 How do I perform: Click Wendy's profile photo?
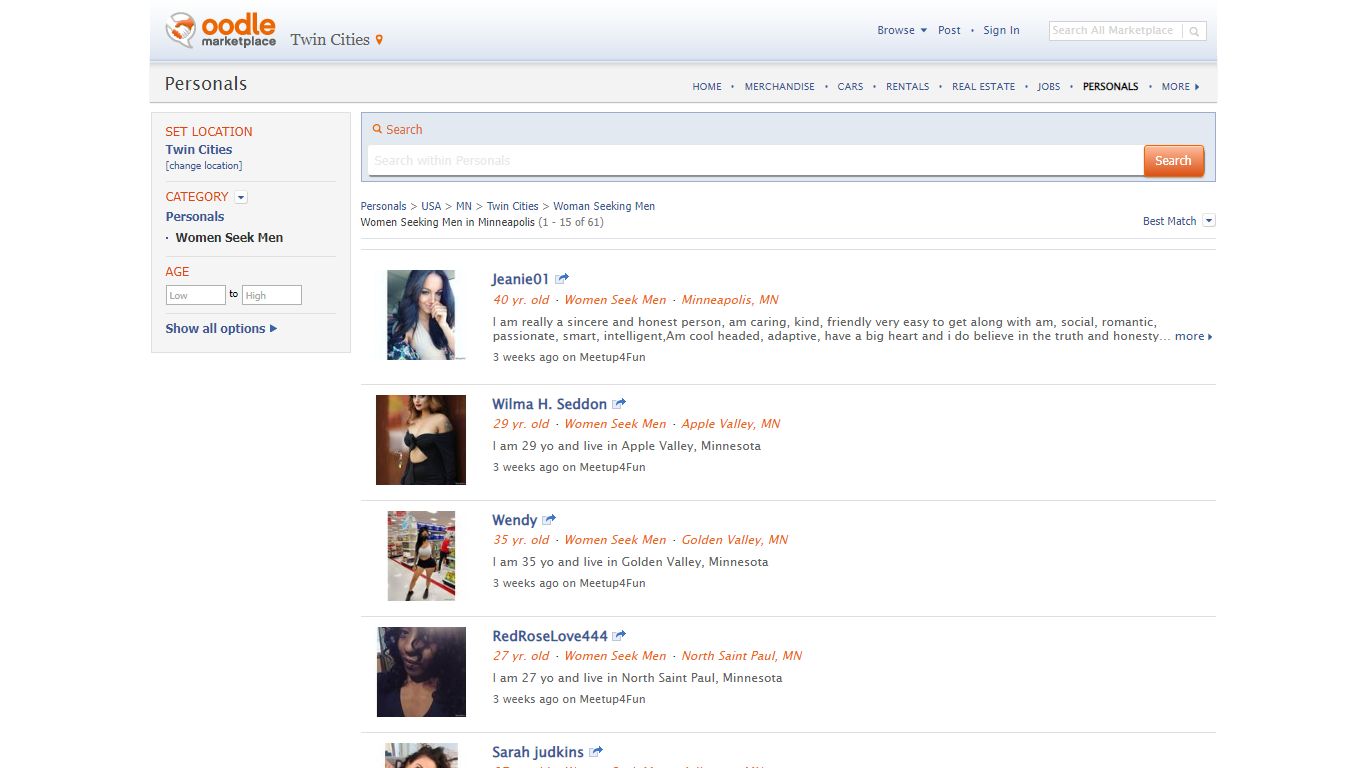(x=421, y=556)
